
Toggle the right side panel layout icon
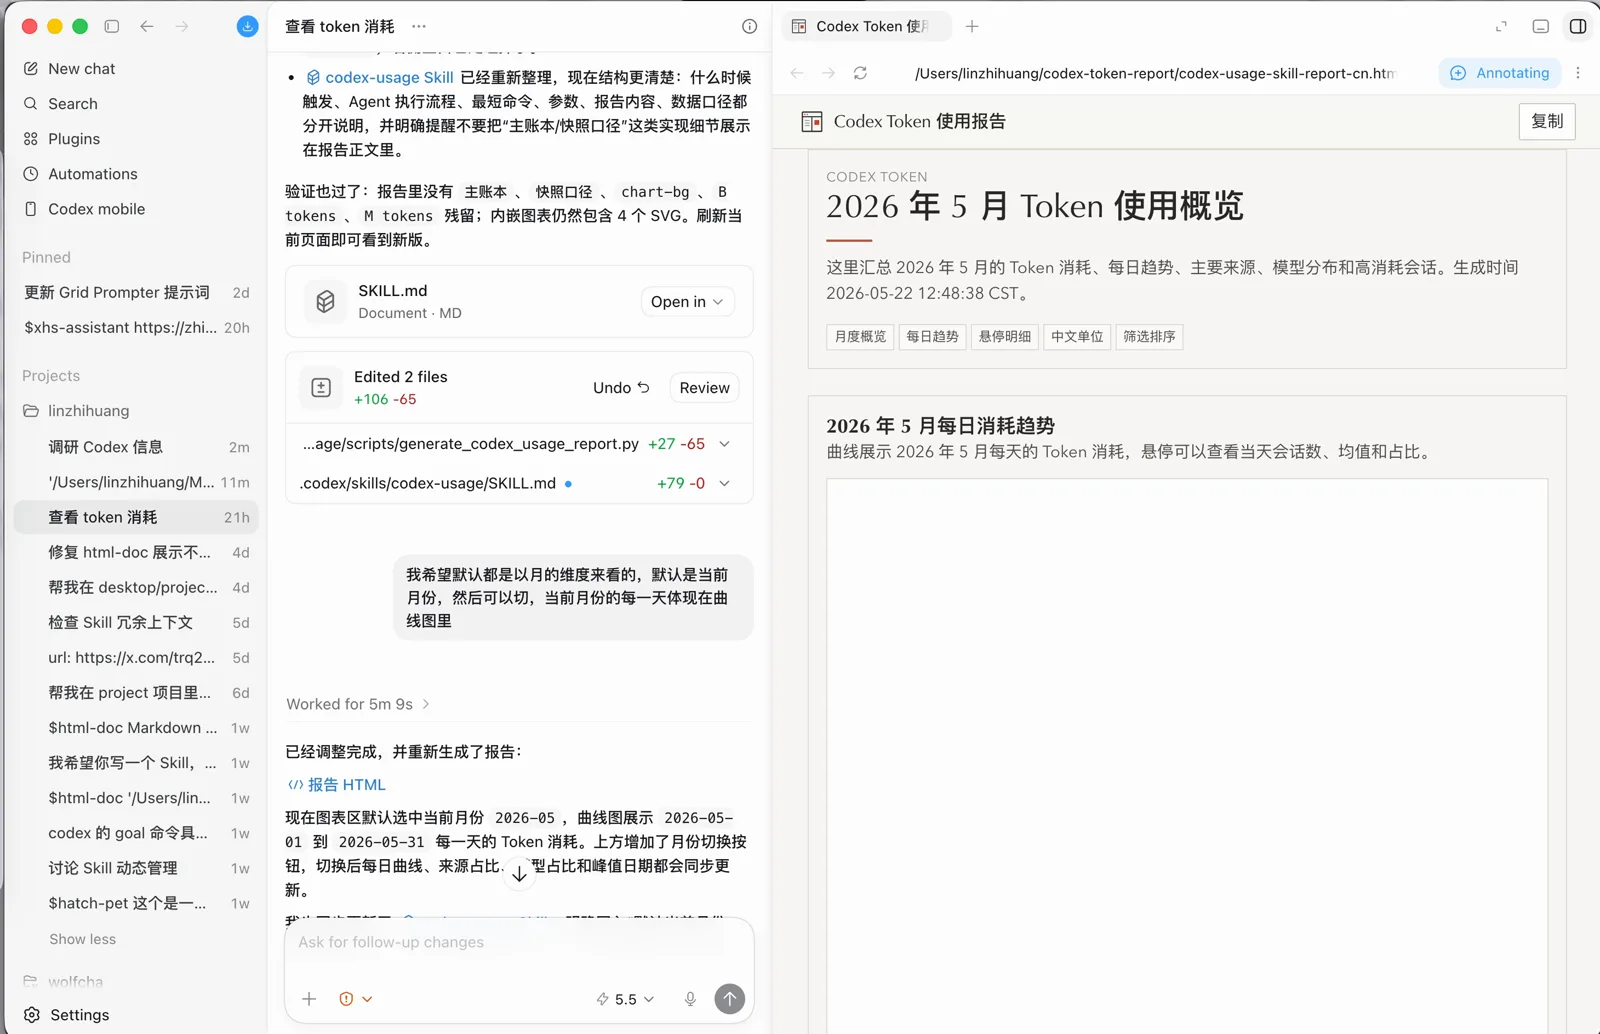click(x=1578, y=26)
